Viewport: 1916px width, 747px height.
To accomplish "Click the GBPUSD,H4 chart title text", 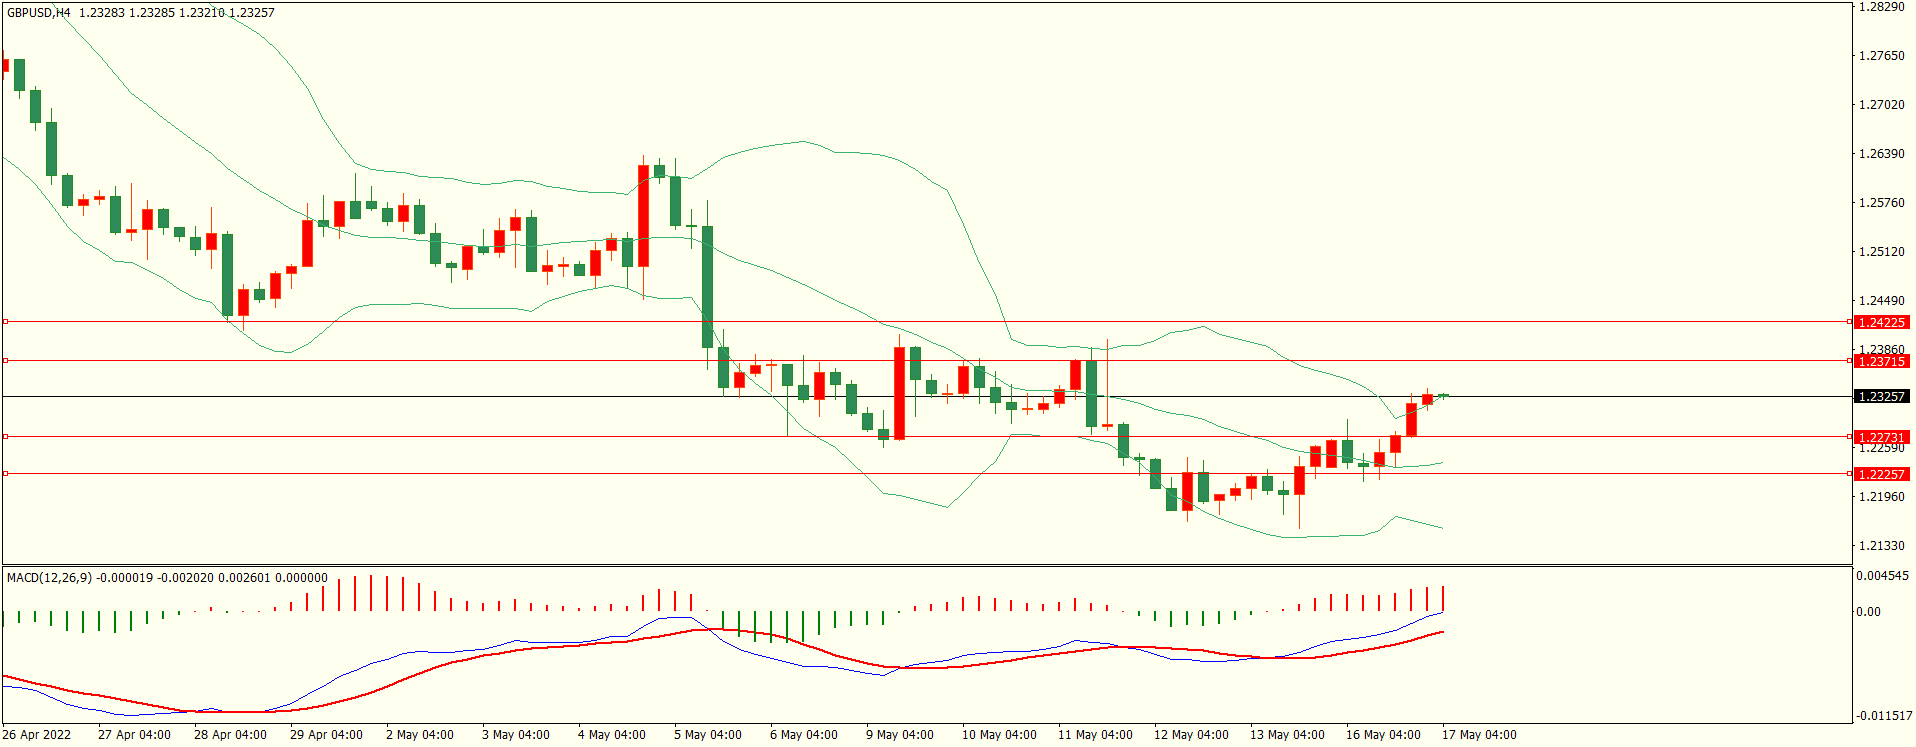I will tap(39, 13).
